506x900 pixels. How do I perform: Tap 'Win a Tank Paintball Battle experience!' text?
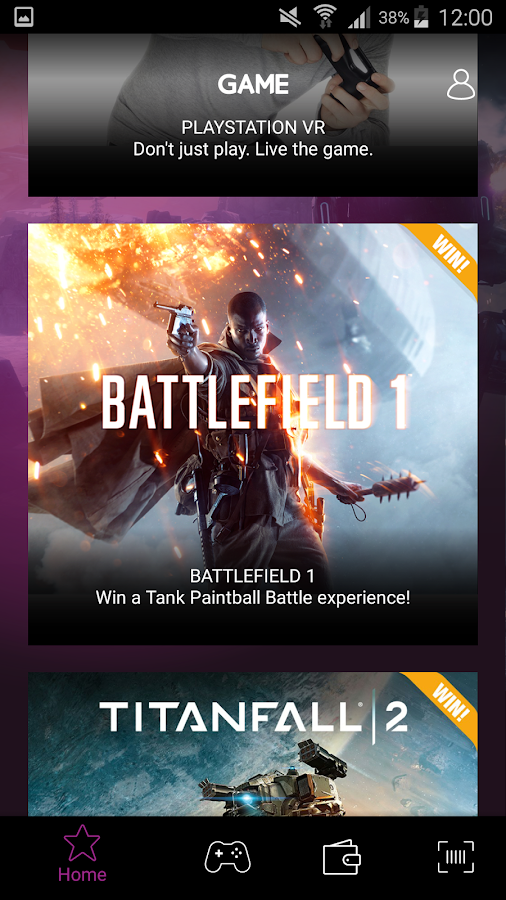click(253, 598)
